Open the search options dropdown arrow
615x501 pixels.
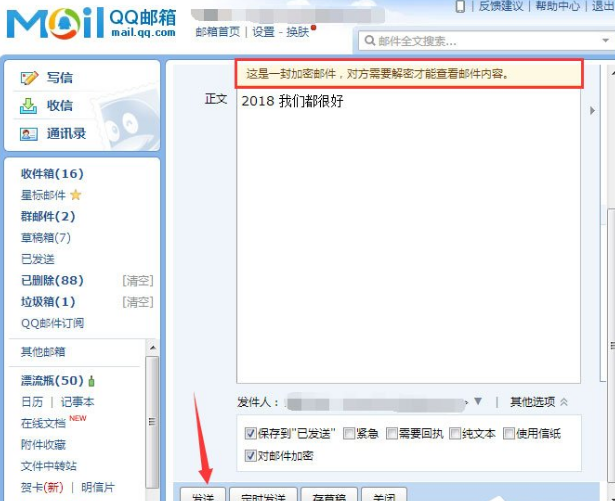605,40
